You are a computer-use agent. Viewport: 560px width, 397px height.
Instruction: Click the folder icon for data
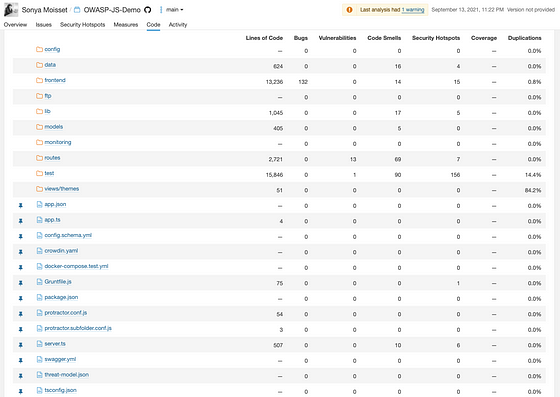39,65
